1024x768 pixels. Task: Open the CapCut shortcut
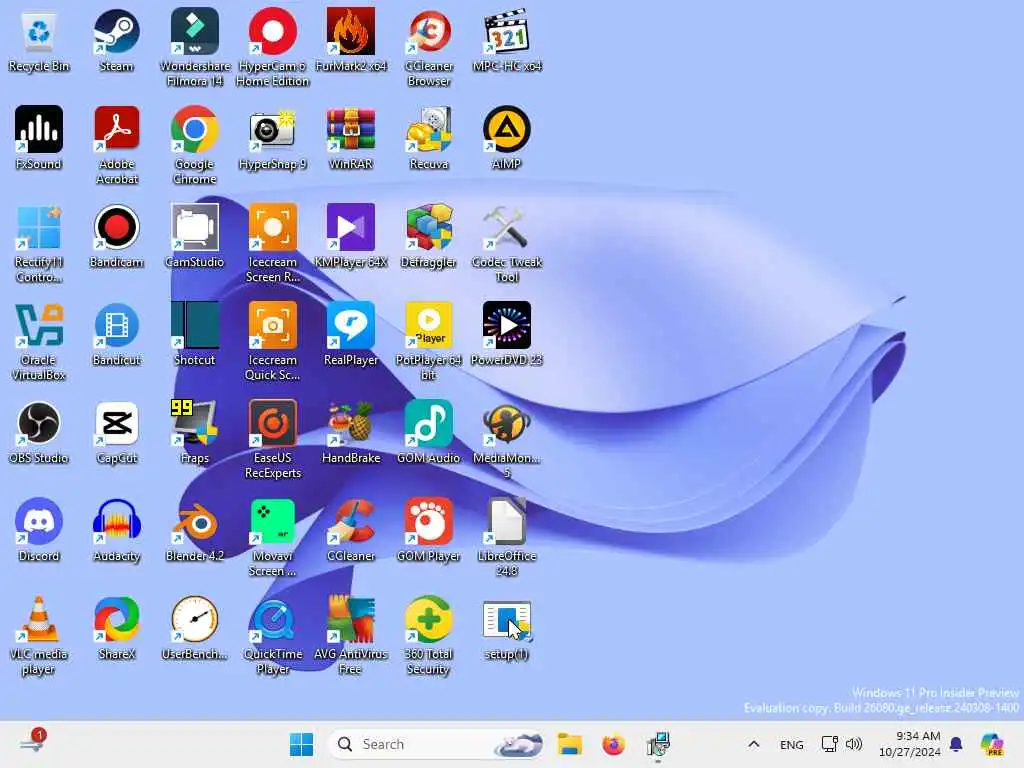(x=116, y=433)
